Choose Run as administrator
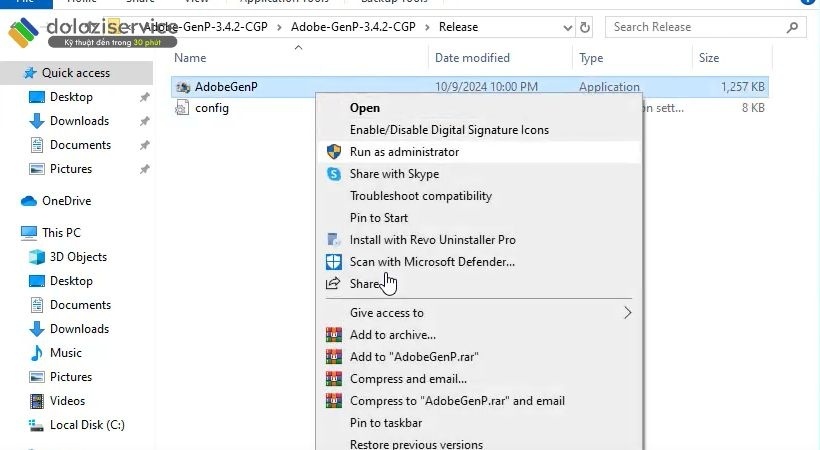Screen dimensions: 820x450 pyautogui.click(x=404, y=152)
